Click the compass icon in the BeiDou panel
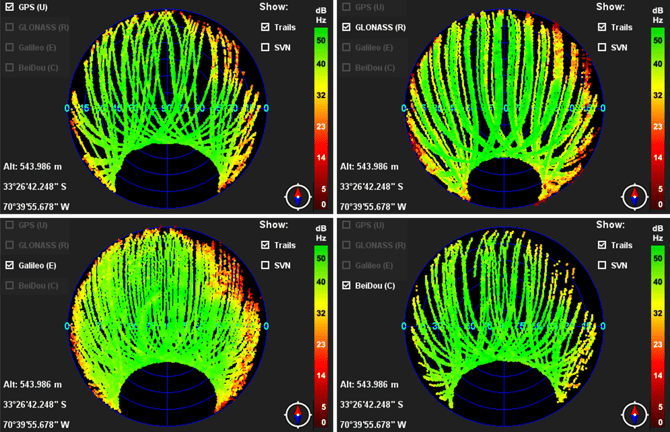Screen dimensions: 670x432 click(x=633, y=413)
